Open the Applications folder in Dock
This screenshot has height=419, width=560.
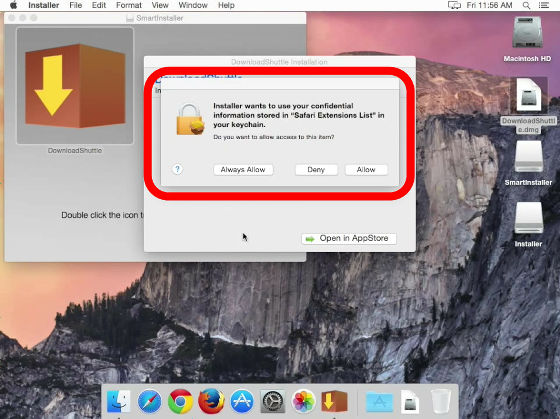point(379,402)
